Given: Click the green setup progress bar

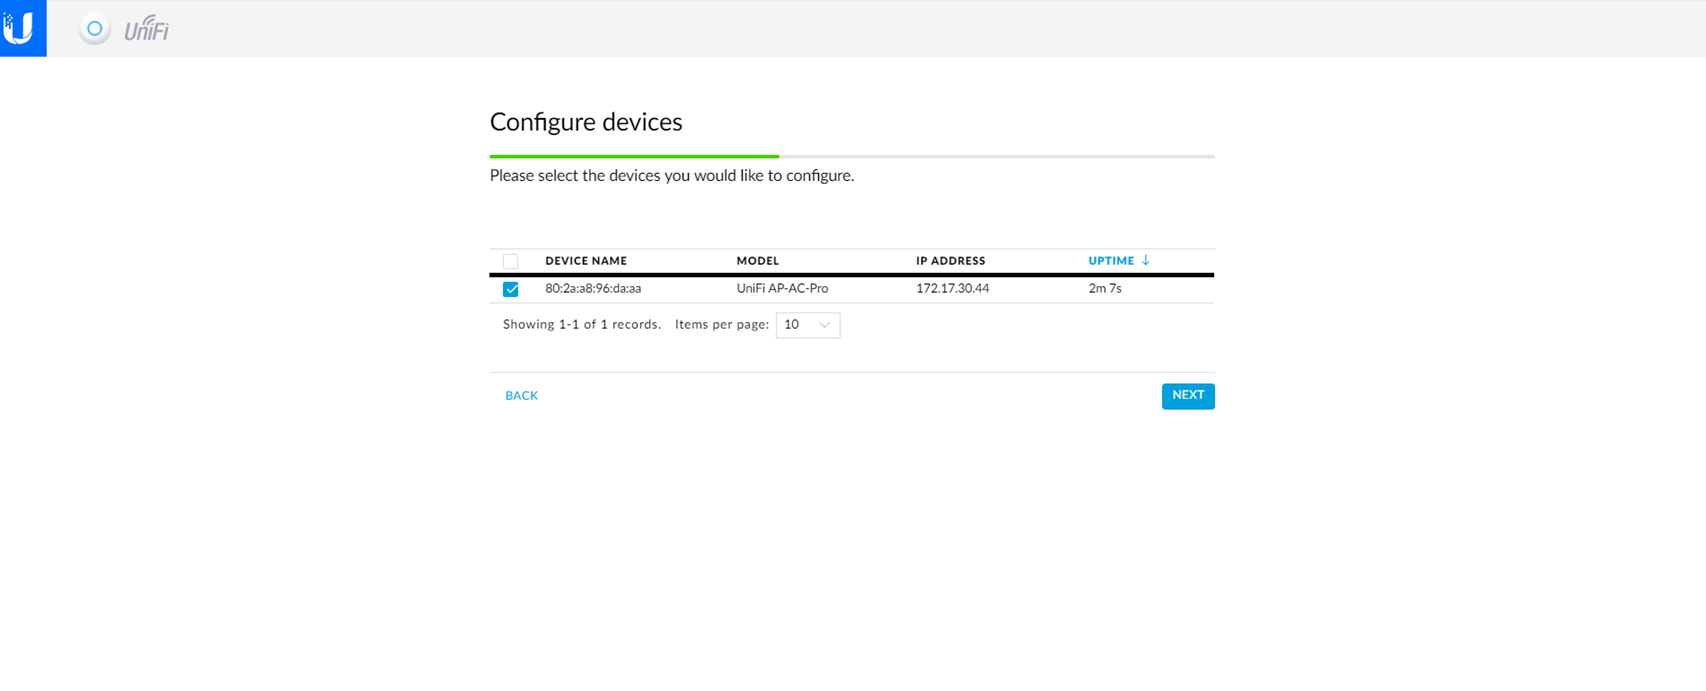Looking at the screenshot, I should tap(634, 156).
